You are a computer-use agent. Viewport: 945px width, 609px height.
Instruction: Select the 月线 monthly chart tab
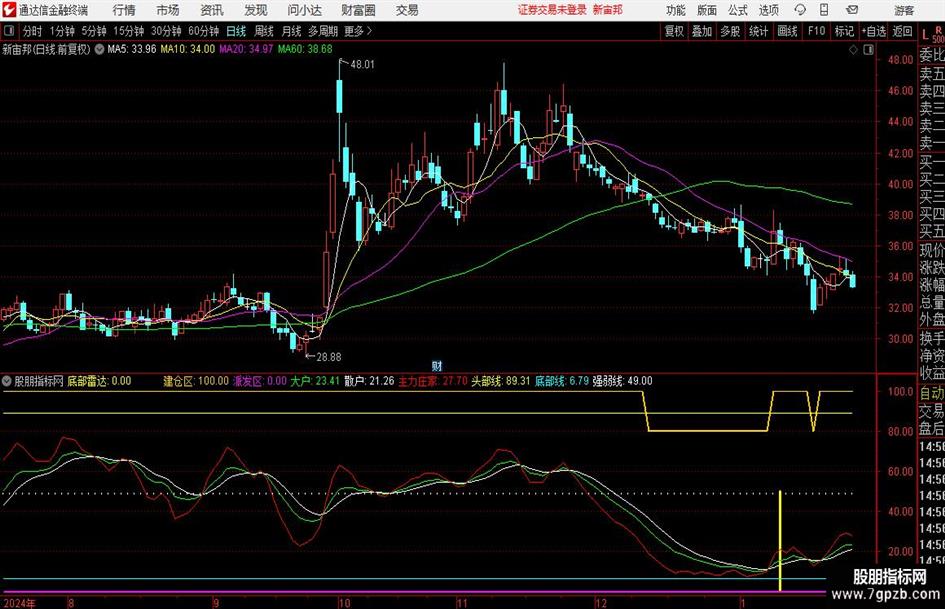coord(292,31)
